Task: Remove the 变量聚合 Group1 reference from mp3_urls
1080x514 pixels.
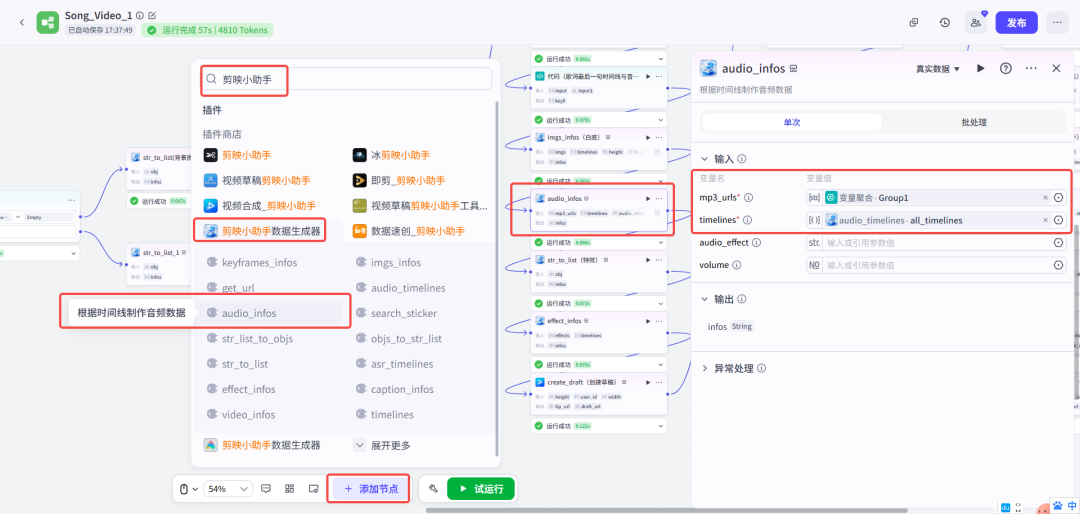Action: pyautogui.click(x=1045, y=198)
